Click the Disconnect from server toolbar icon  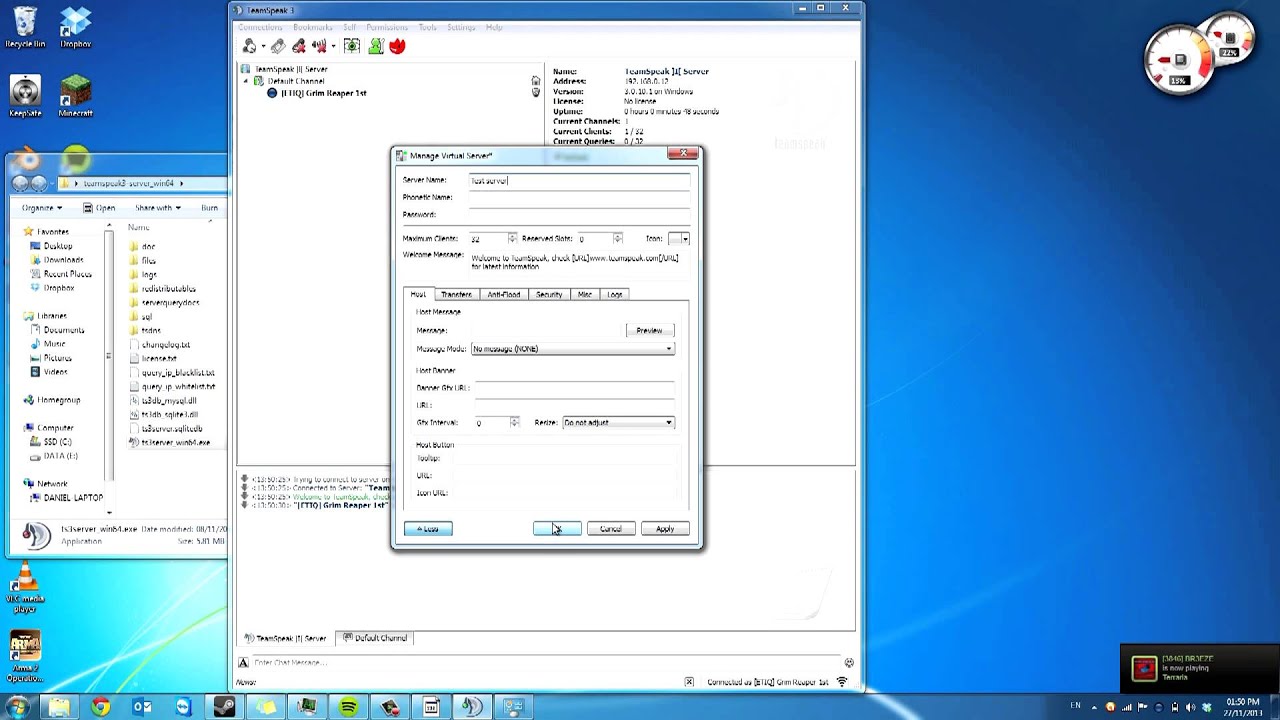[x=278, y=46]
